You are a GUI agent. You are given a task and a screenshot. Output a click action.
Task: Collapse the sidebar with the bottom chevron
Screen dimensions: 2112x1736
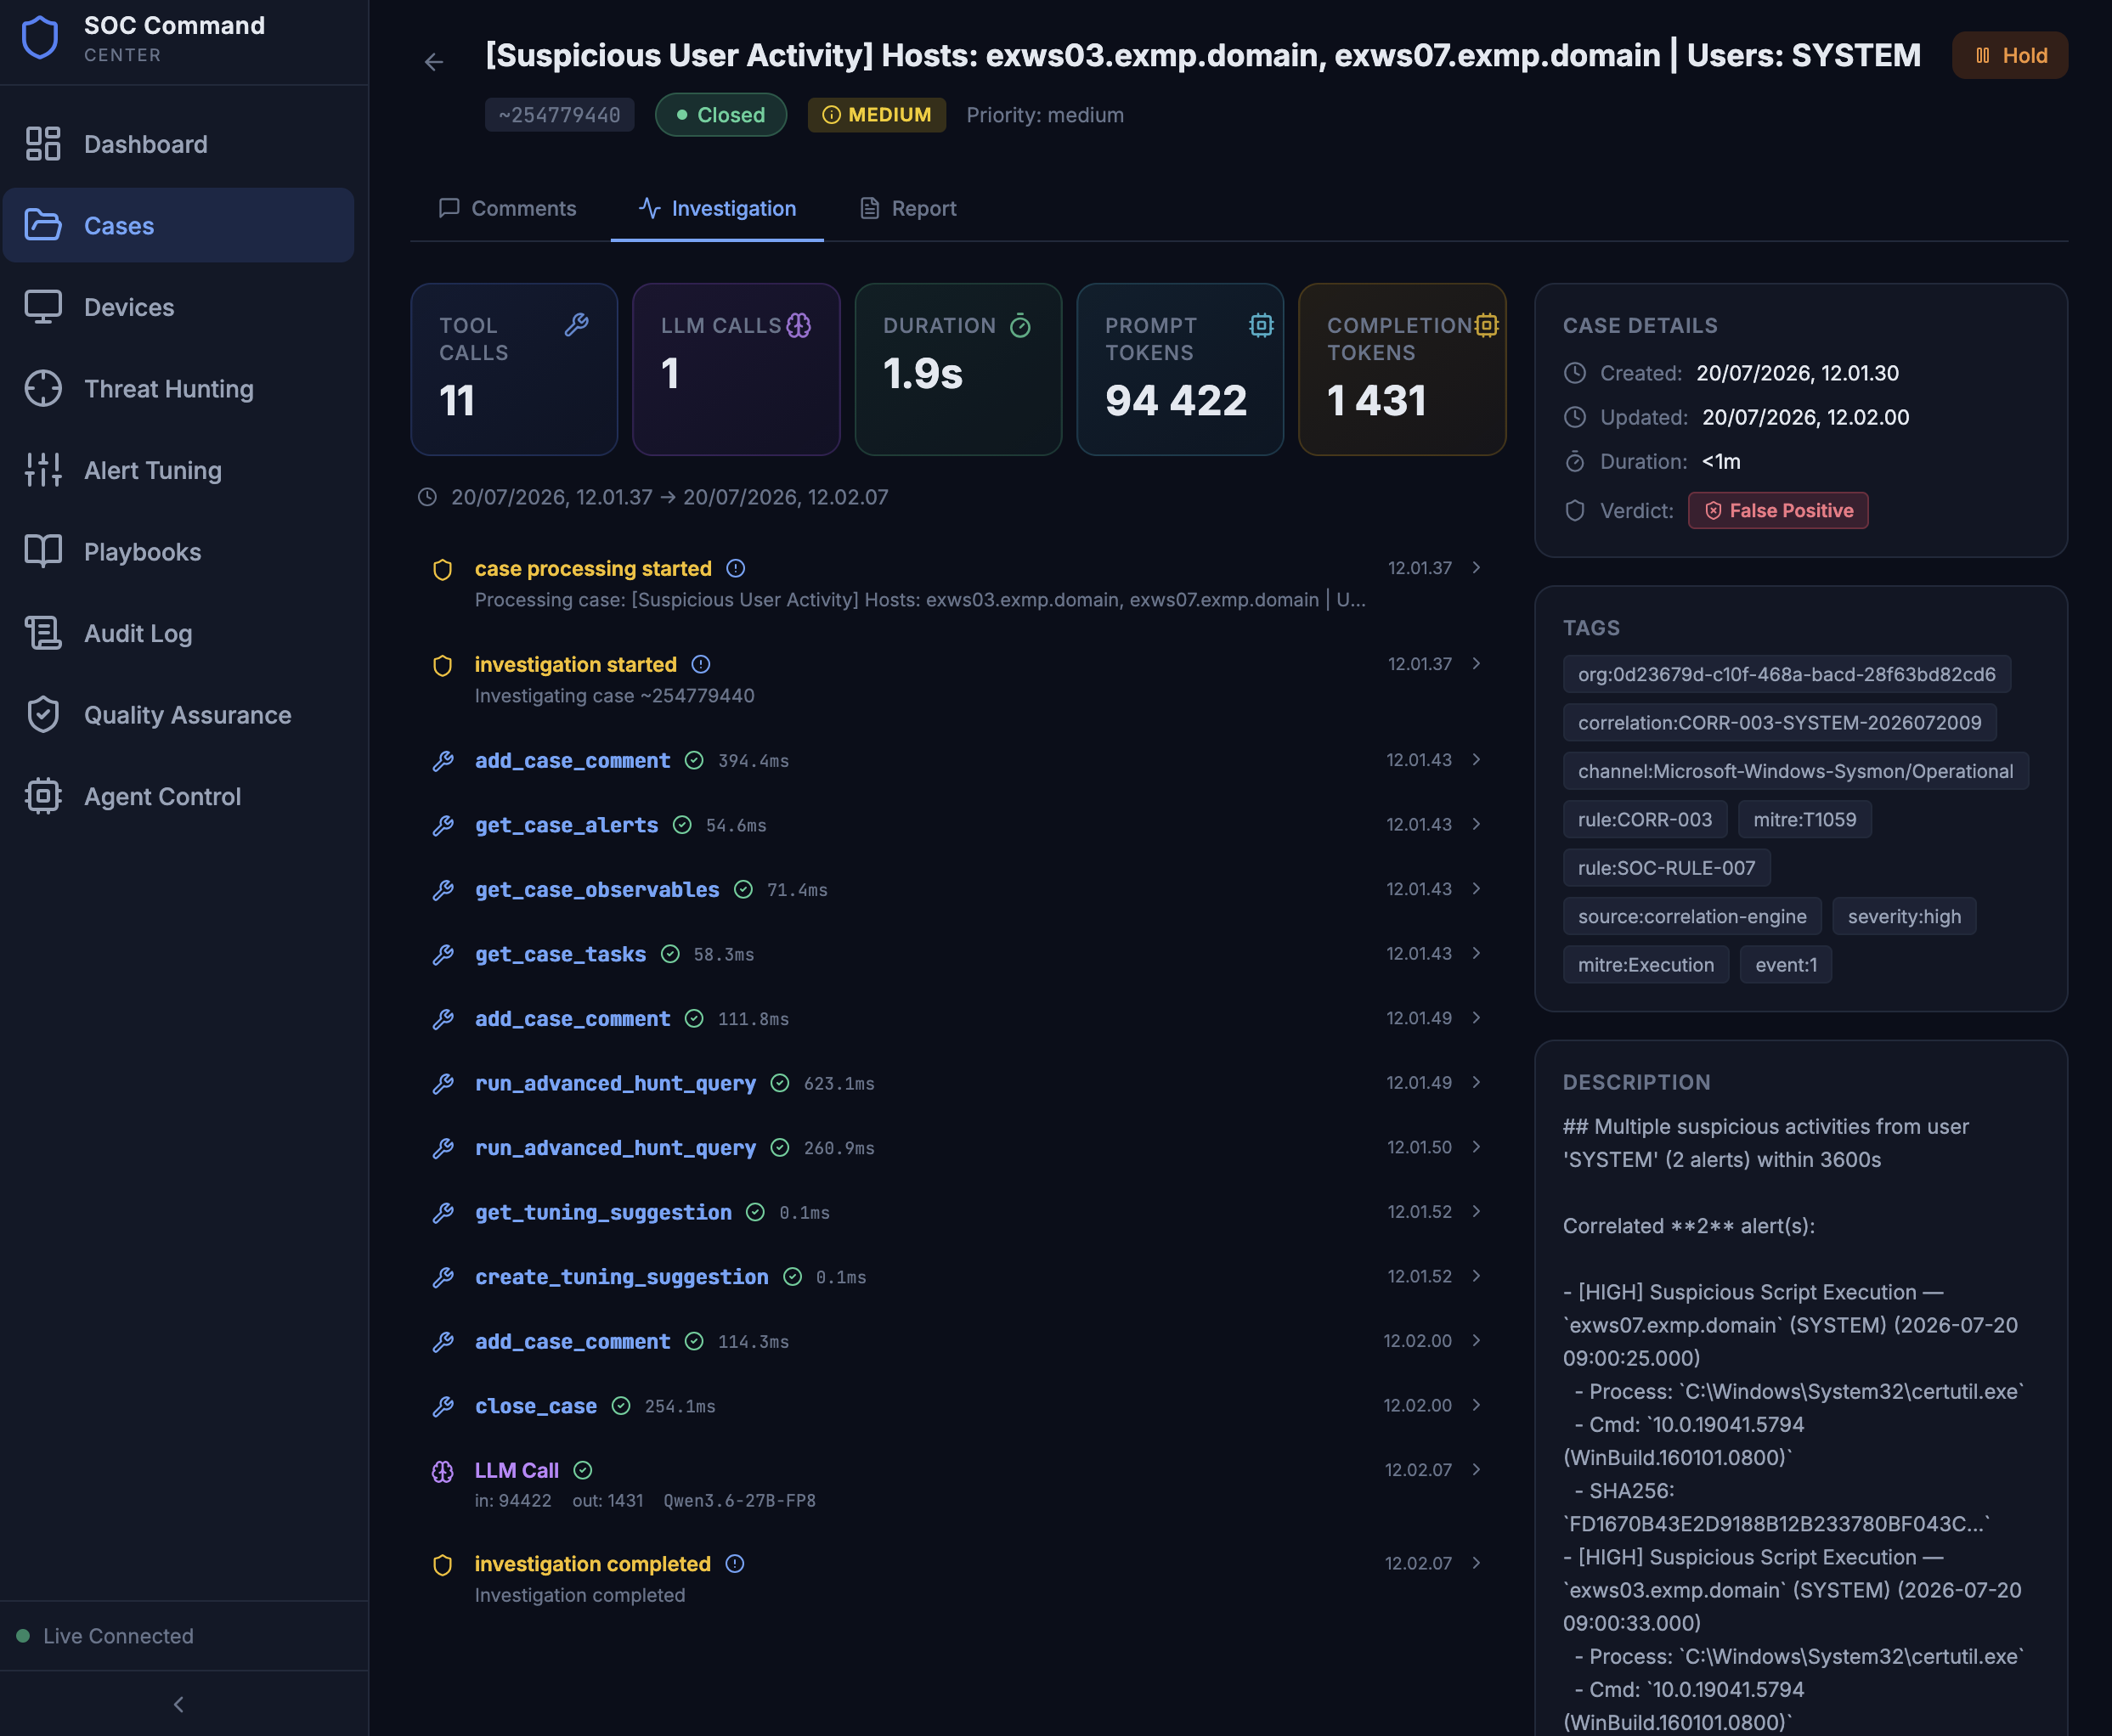[x=179, y=1704]
